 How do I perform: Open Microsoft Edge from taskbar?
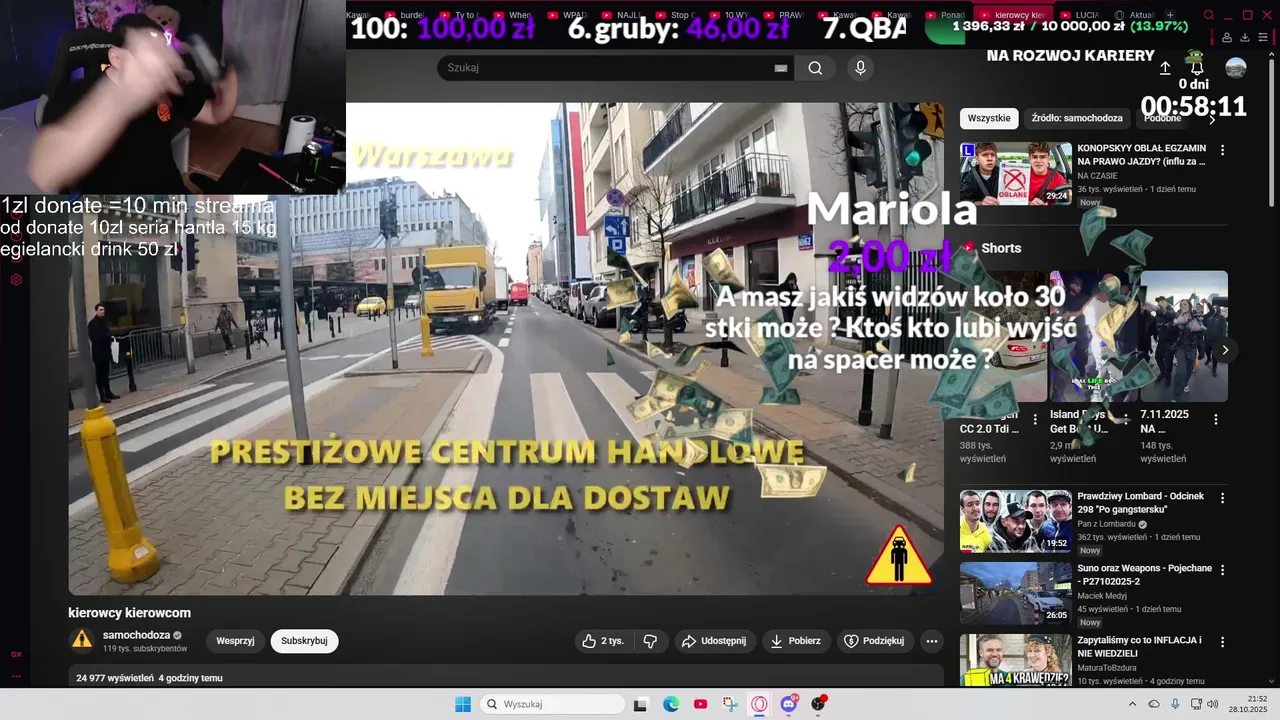(671, 704)
